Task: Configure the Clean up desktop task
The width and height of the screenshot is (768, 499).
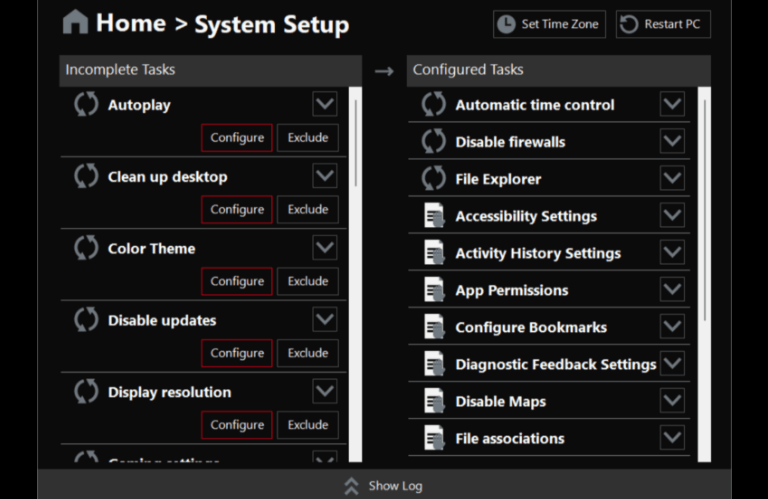Action: point(237,210)
